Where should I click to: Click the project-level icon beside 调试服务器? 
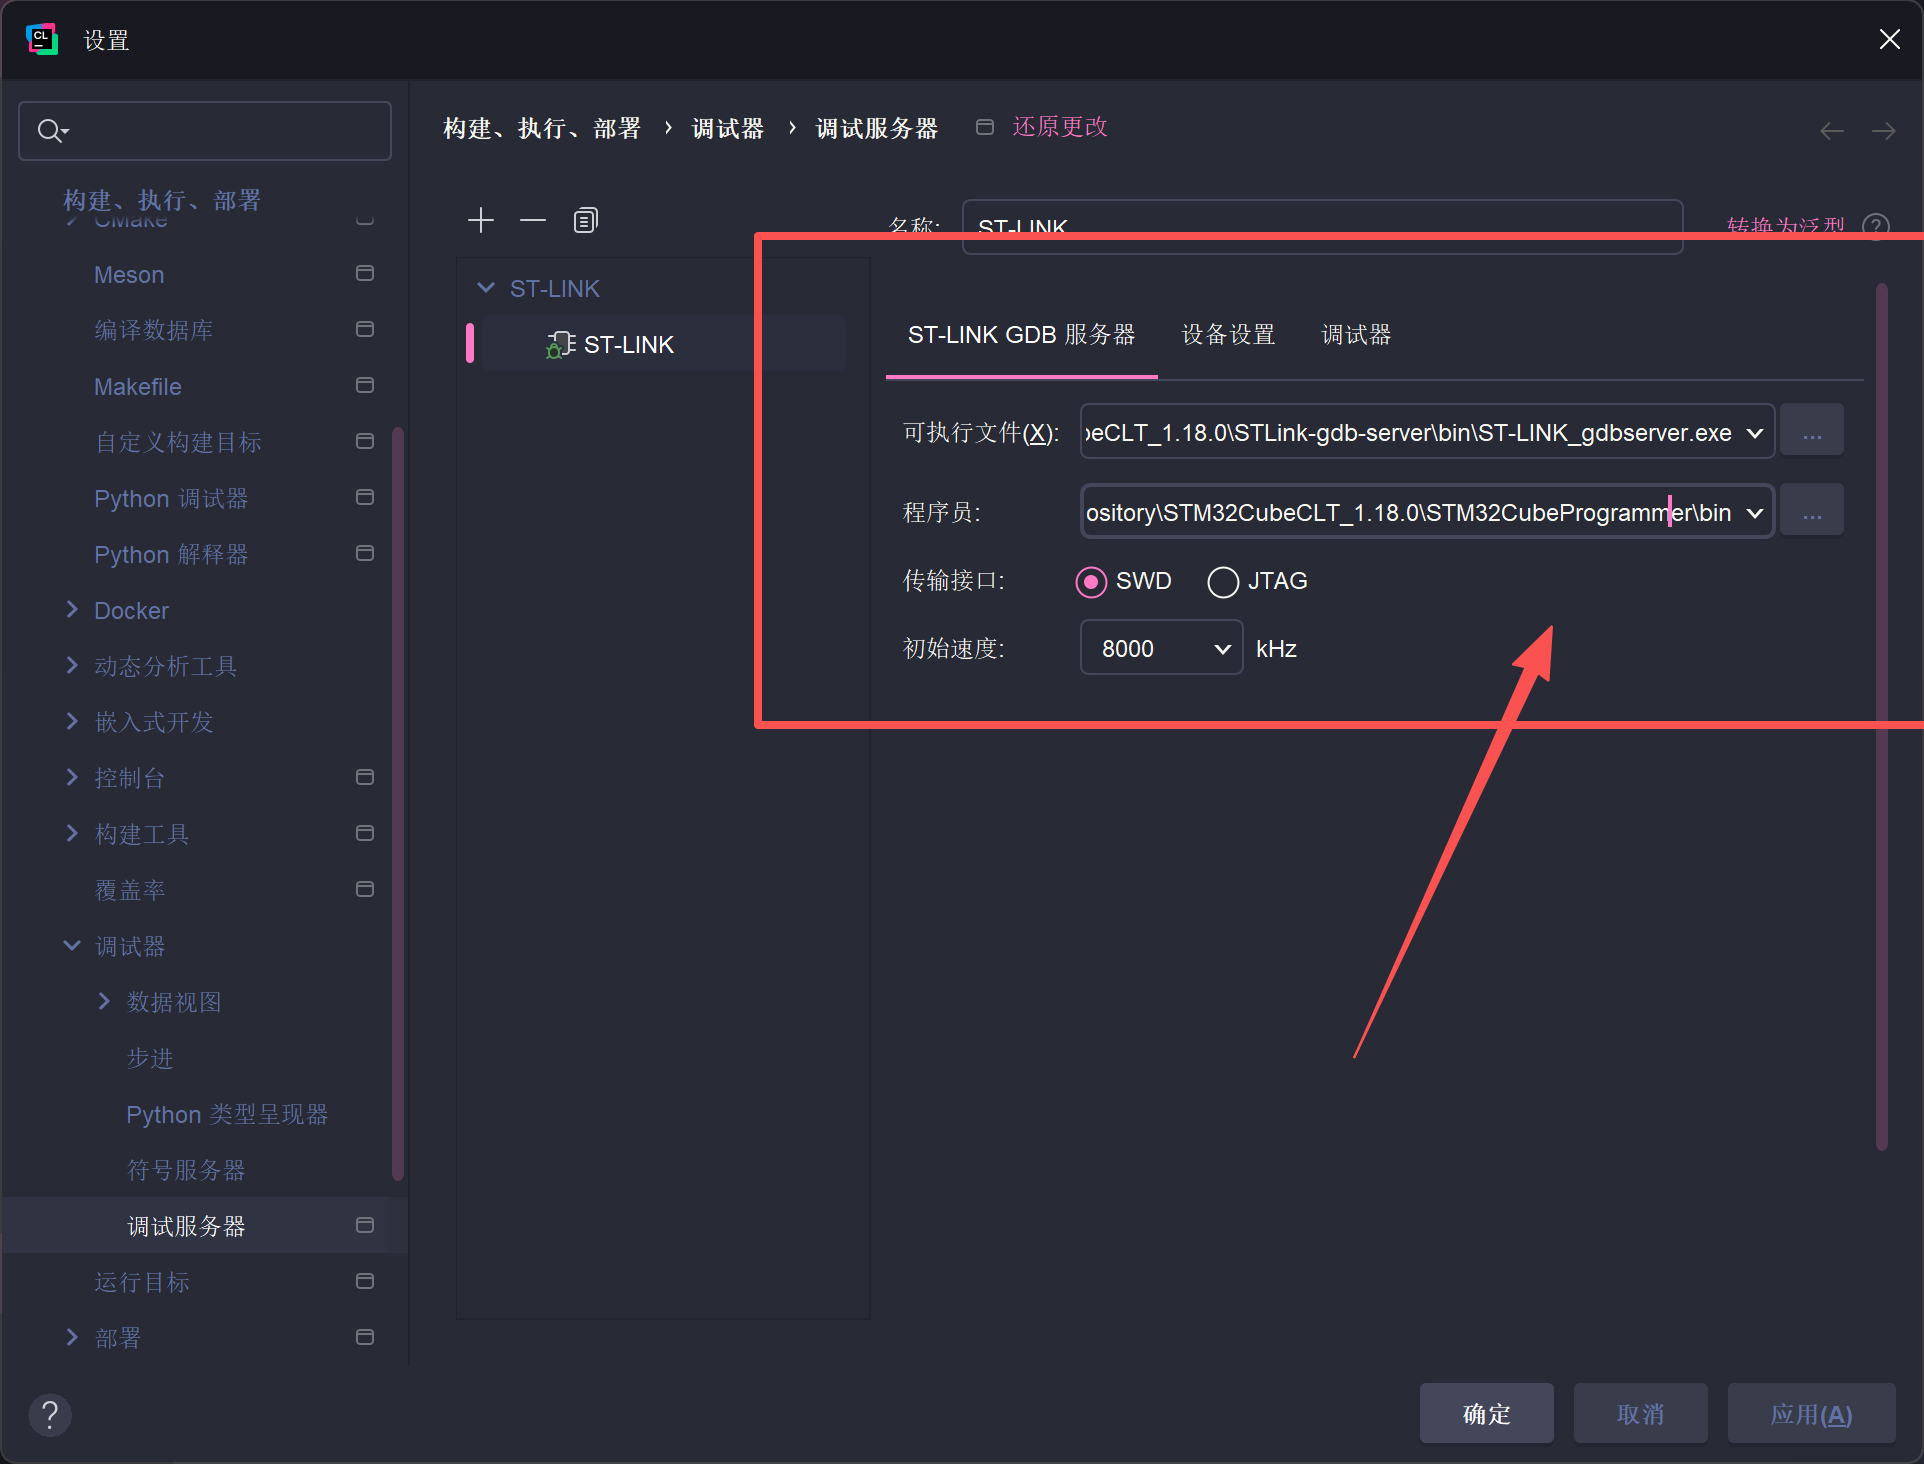coord(365,1226)
